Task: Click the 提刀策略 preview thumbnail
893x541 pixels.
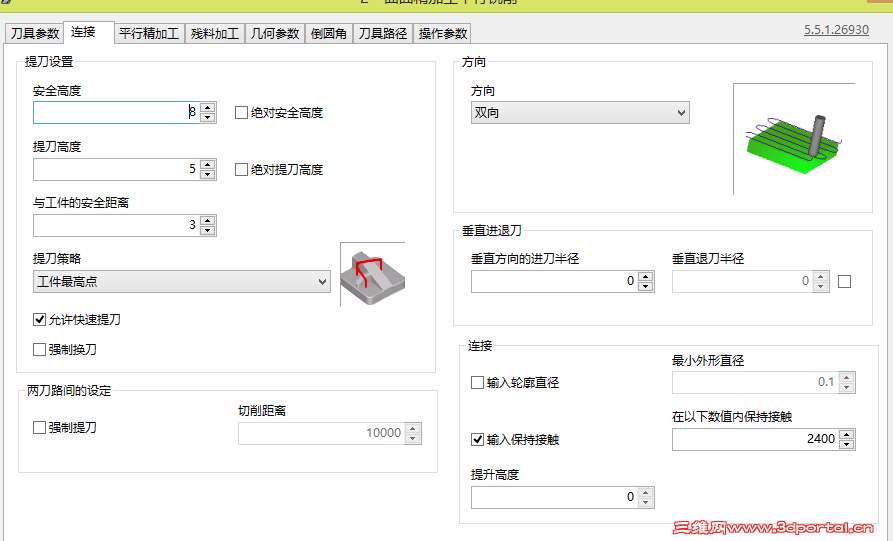Action: coord(372,274)
